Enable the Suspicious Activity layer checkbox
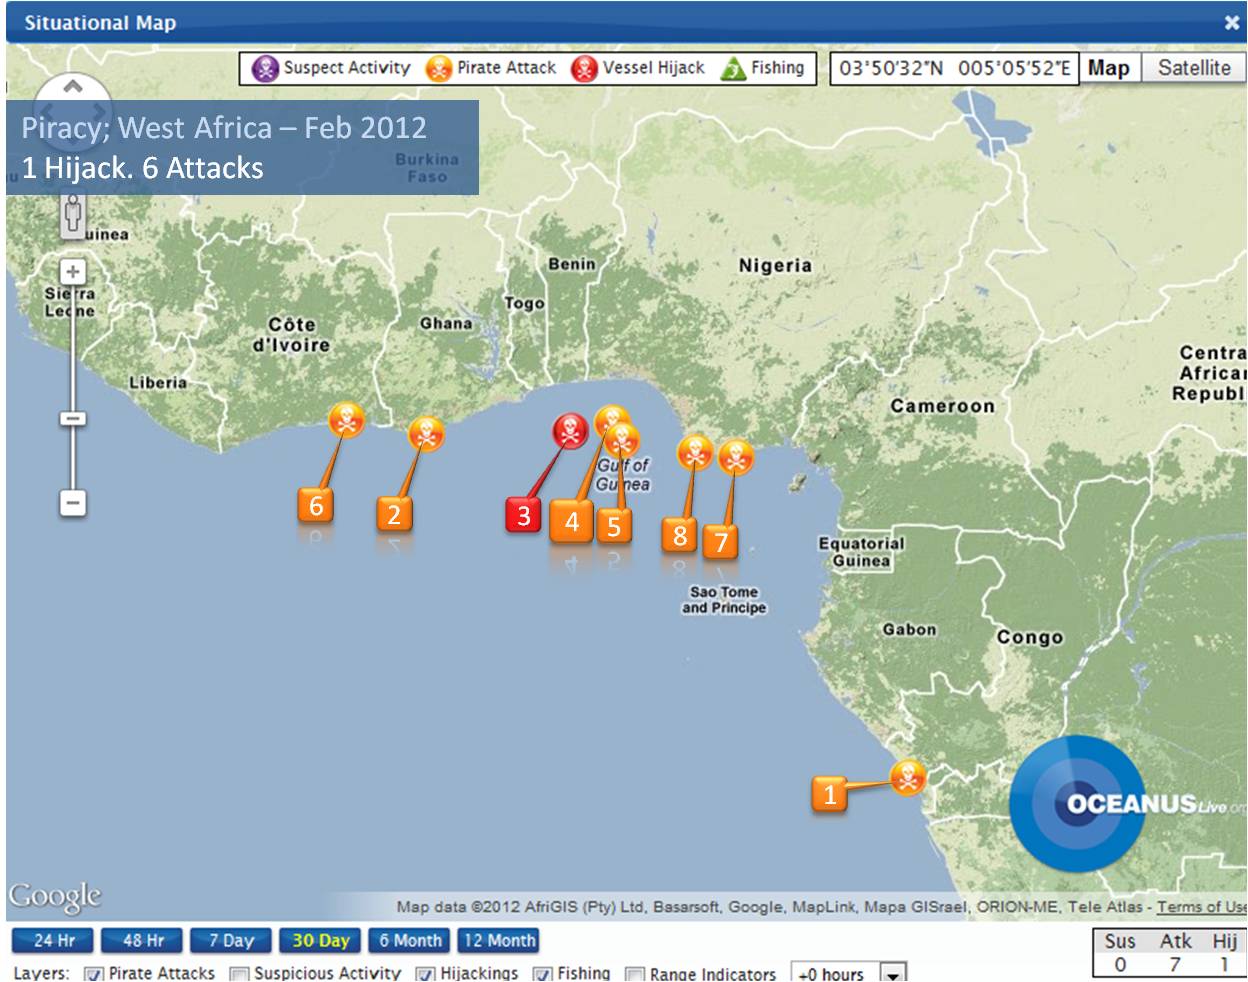 tap(239, 974)
